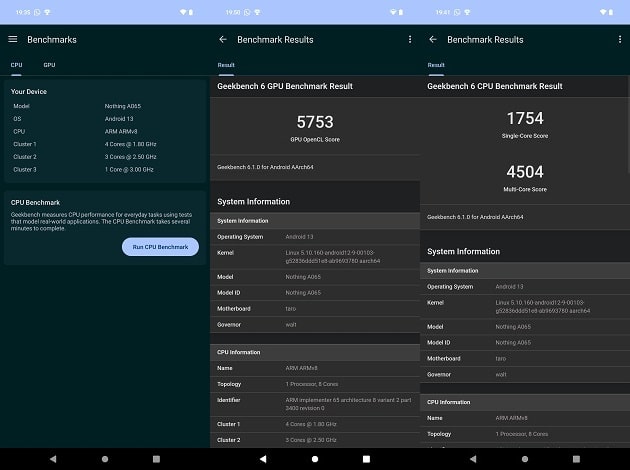Tap WhatsApp status icon on middle phone
The width and height of the screenshot is (630, 470).
(x=247, y=12)
